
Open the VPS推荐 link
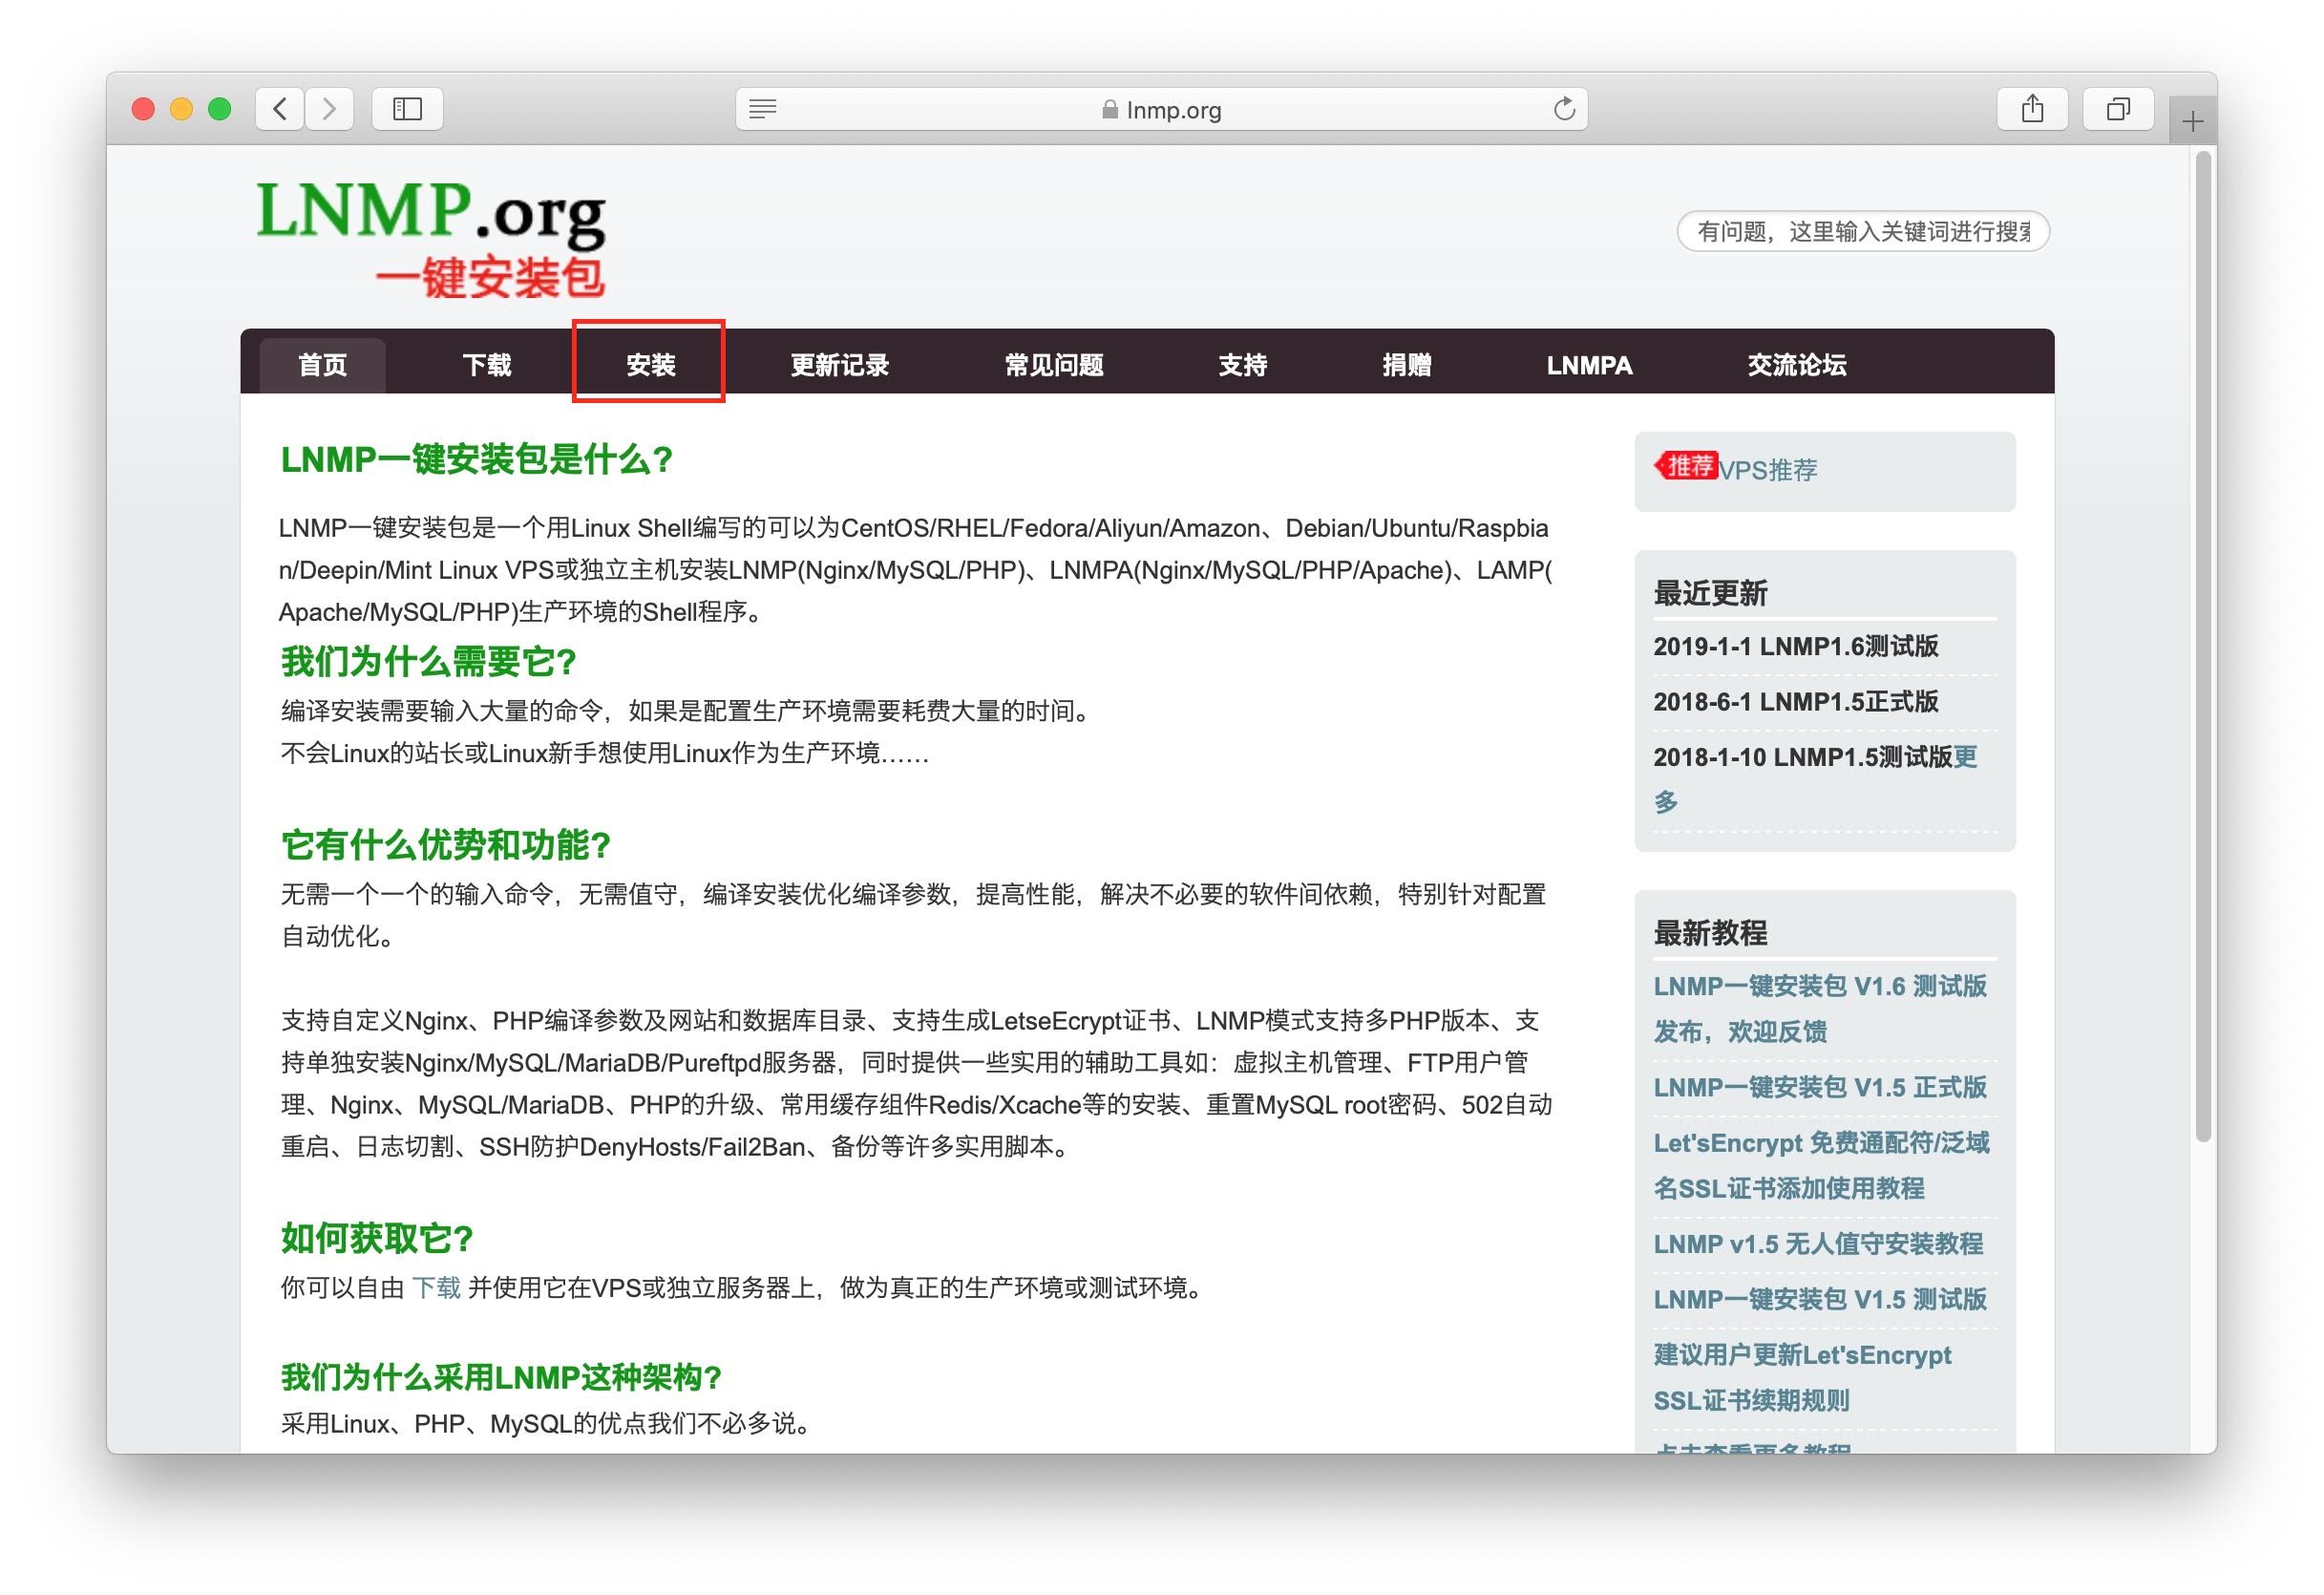point(1767,470)
